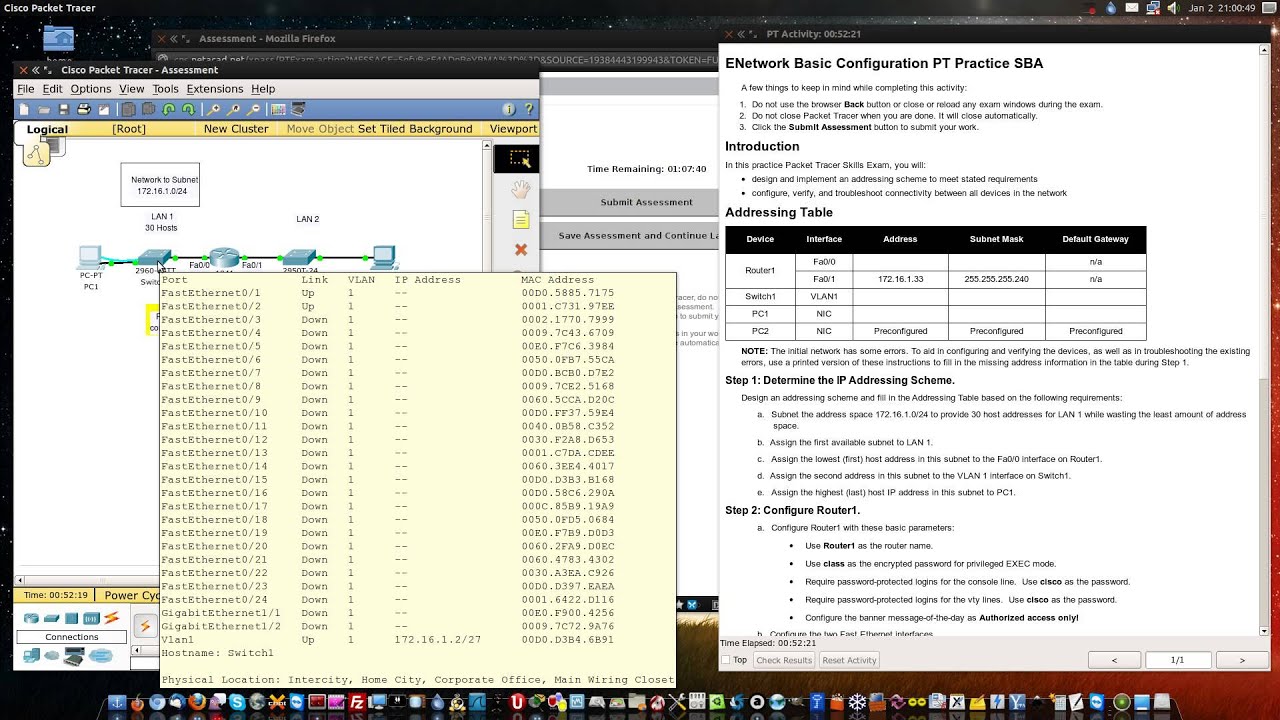Click the Skype icon in the dock

pos(236,702)
